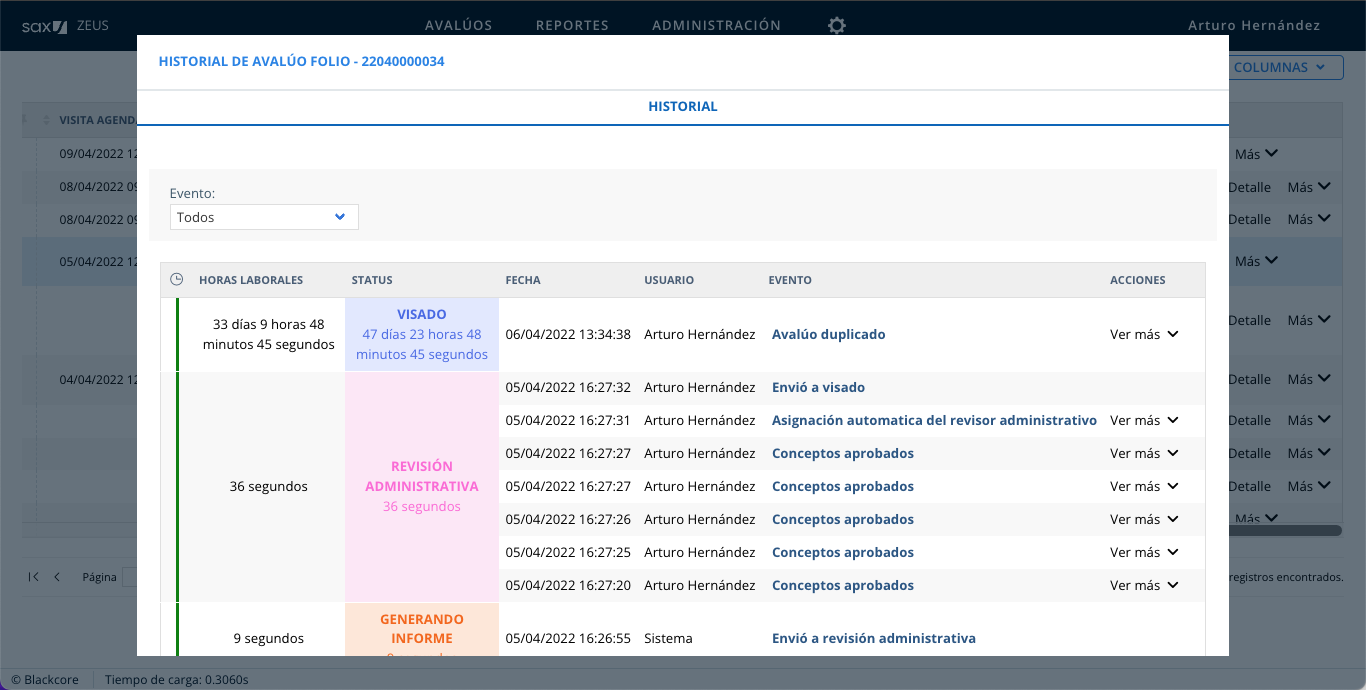Click the Generando Informe status cell

422,630
